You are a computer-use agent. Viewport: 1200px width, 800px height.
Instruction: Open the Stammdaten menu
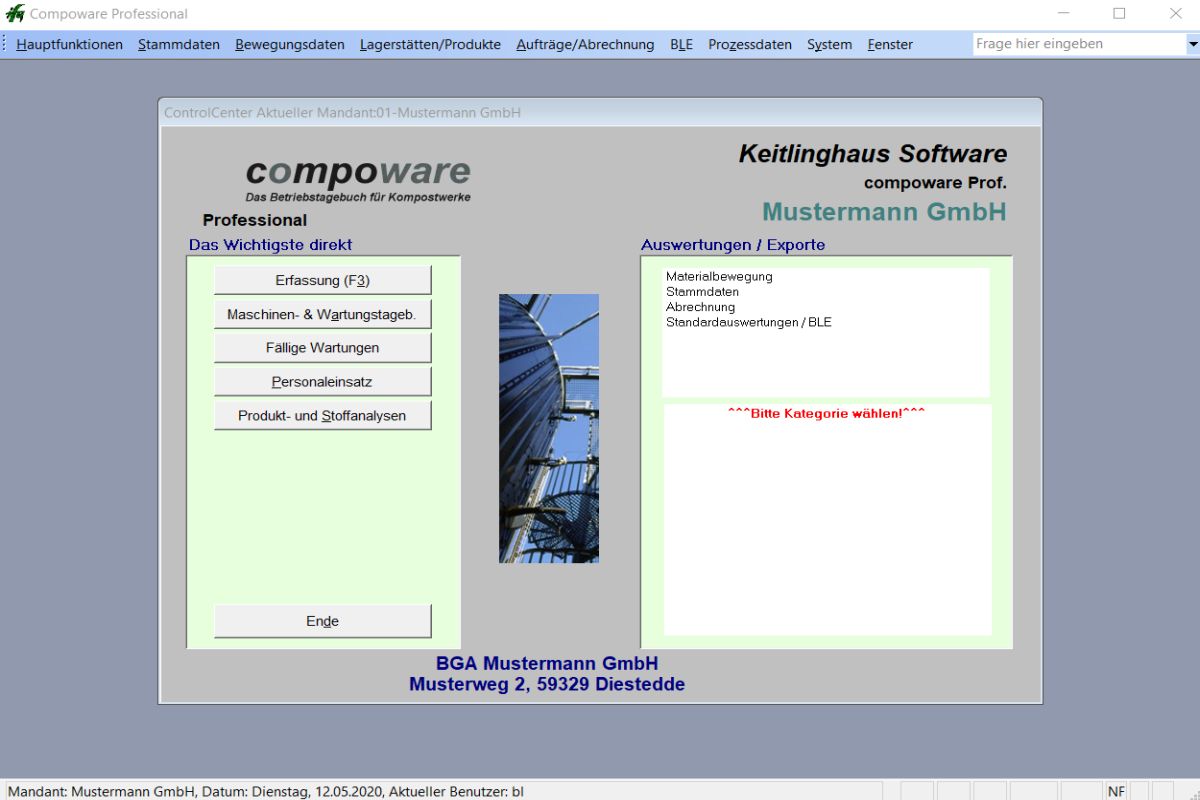179,44
